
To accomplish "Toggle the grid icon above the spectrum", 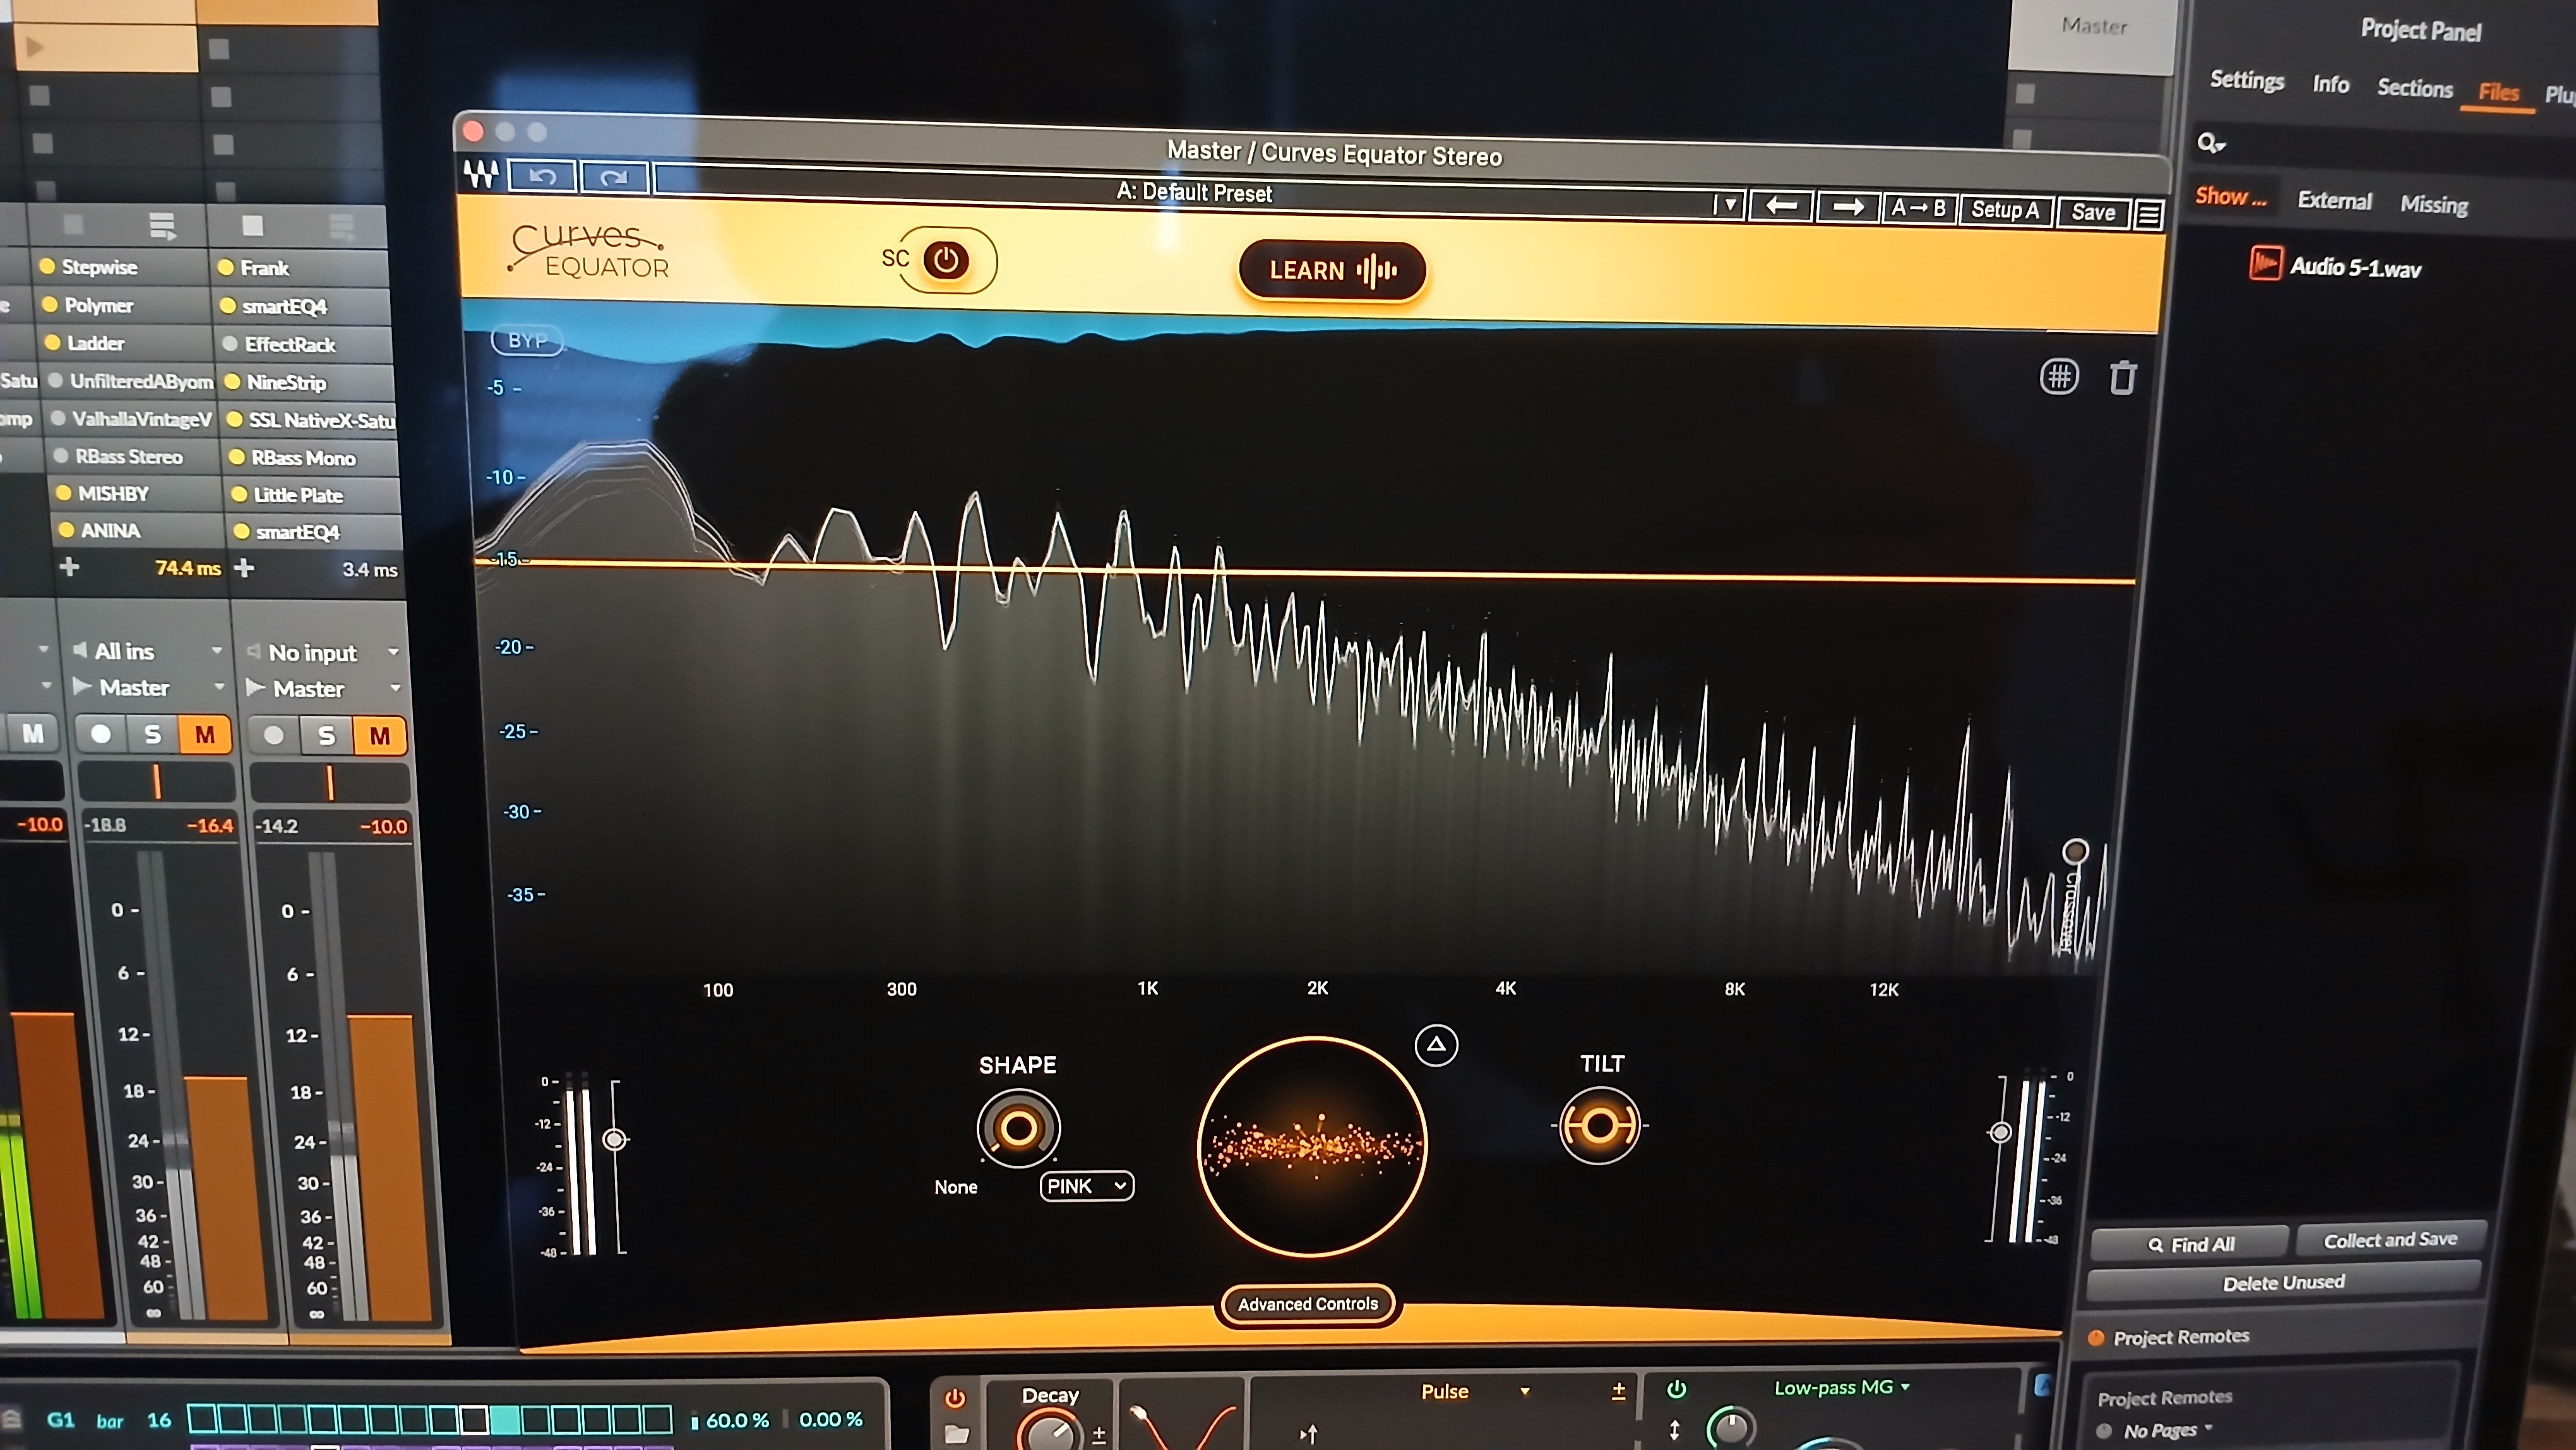I will click(x=2059, y=377).
